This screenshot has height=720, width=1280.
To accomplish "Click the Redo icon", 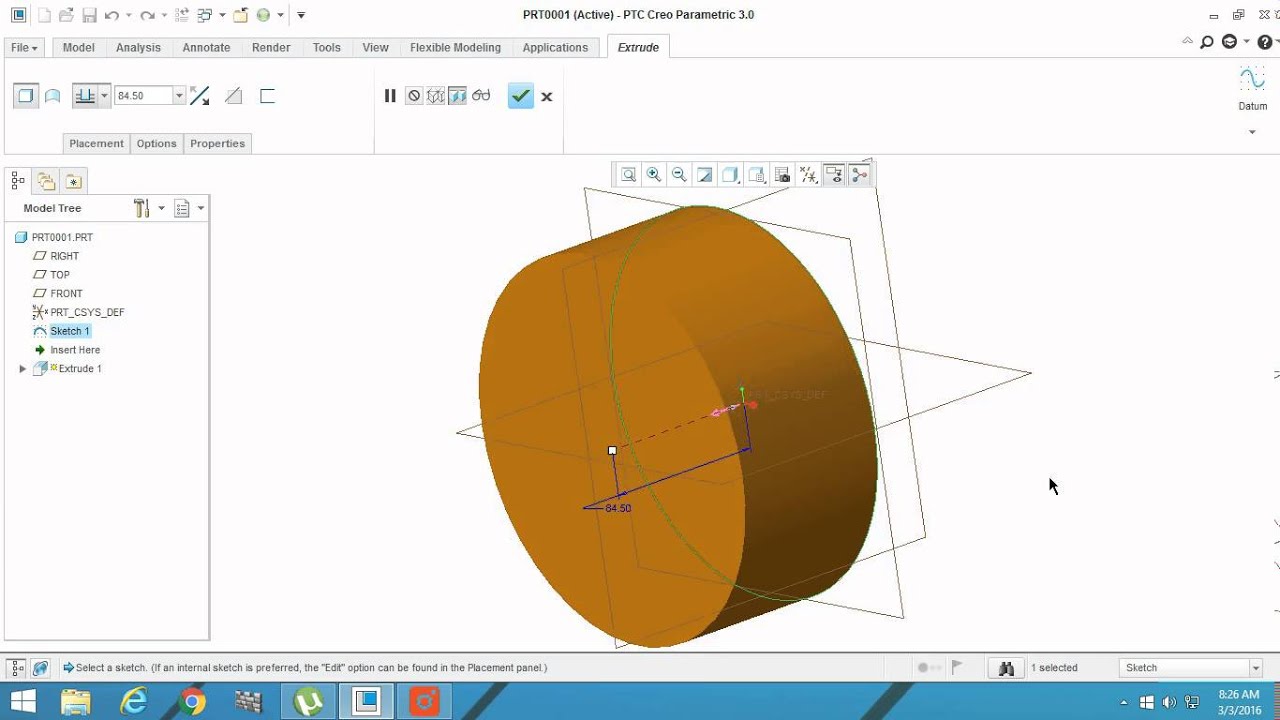I will click(147, 15).
